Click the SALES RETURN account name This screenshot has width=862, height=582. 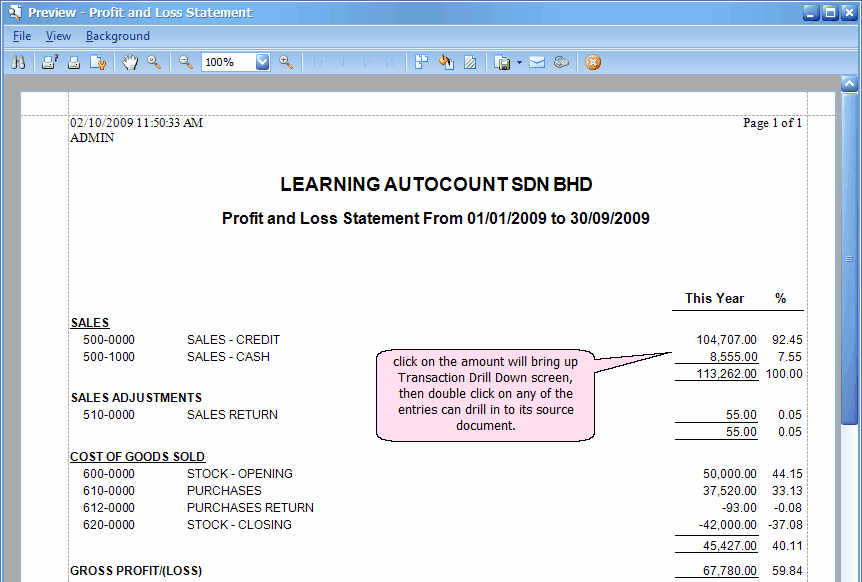coord(232,414)
